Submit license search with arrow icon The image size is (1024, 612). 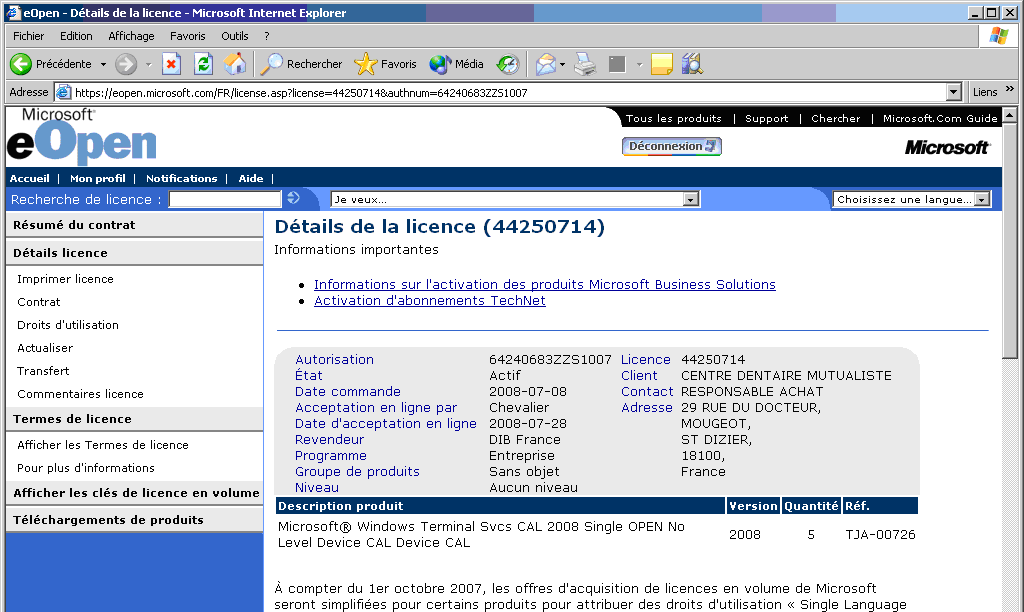[x=293, y=198]
